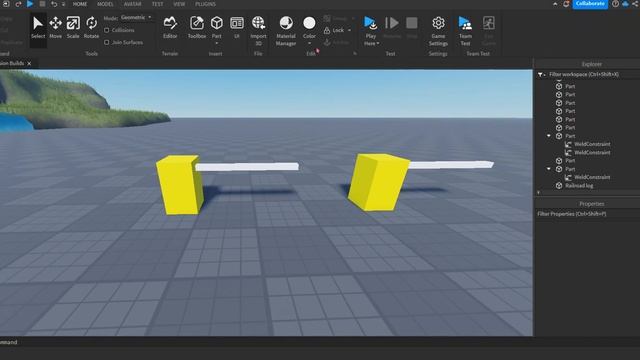640x360 pixels.
Task: Click the Explorer panel title
Action: (x=591, y=64)
